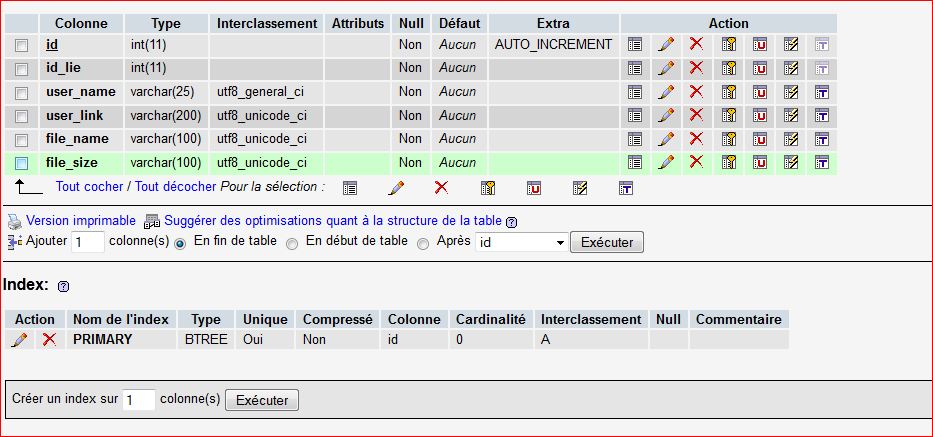Add index on user_name column
This screenshot has height=437, width=933.
(791, 92)
